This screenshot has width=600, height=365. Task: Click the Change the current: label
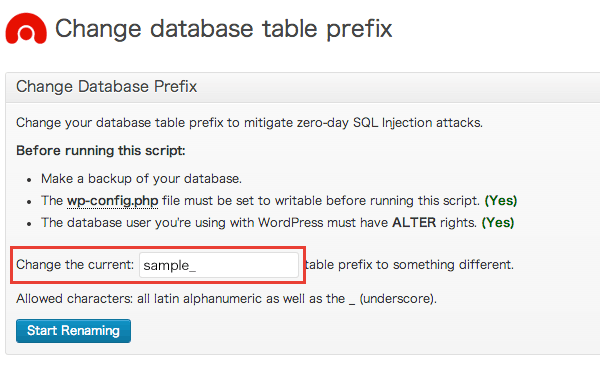(75, 264)
